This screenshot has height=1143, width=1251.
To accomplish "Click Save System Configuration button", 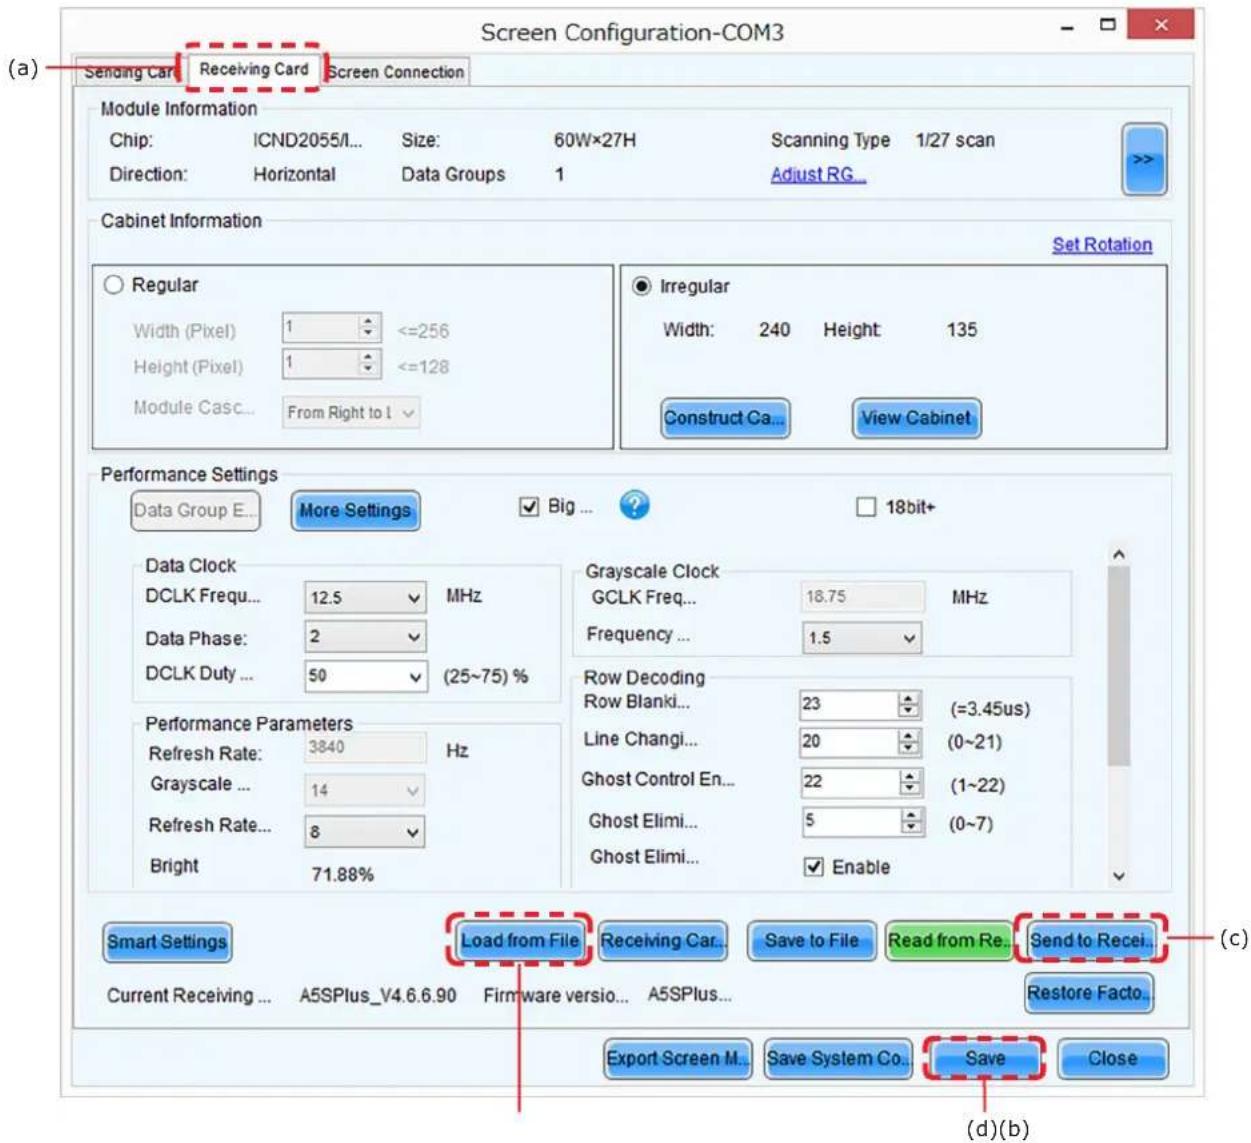I will coord(838,1058).
